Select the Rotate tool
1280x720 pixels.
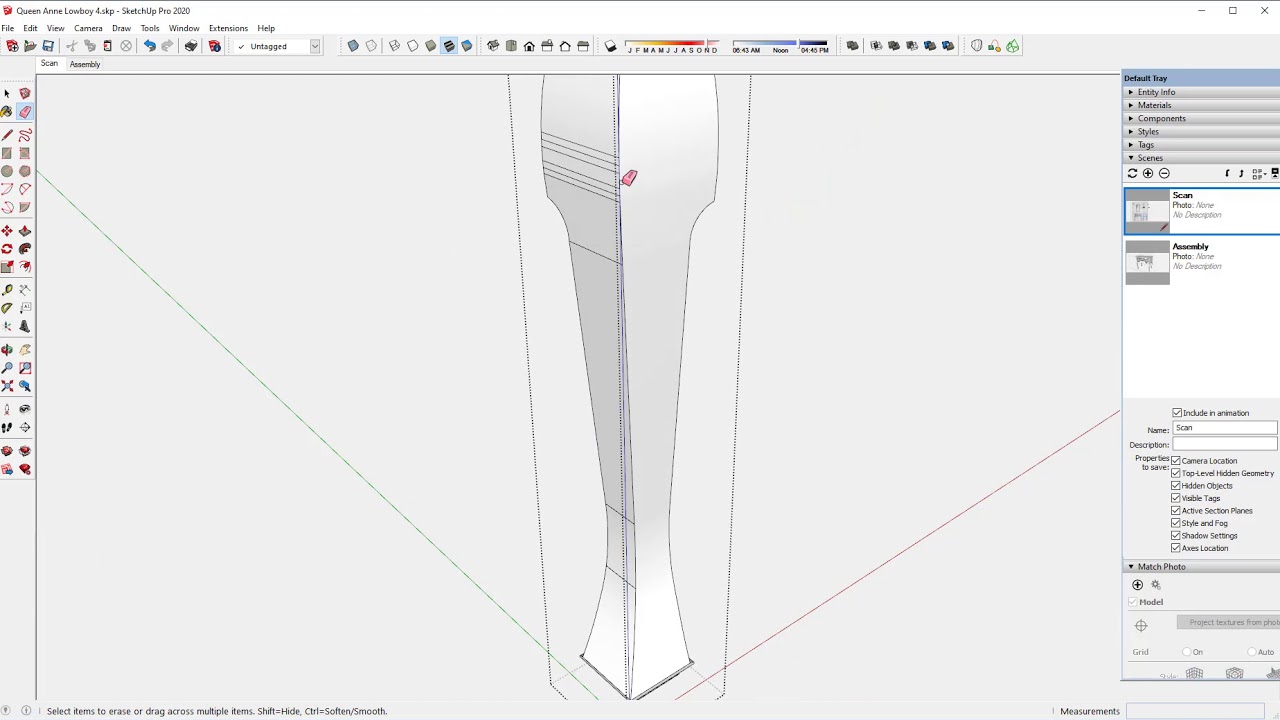point(7,249)
